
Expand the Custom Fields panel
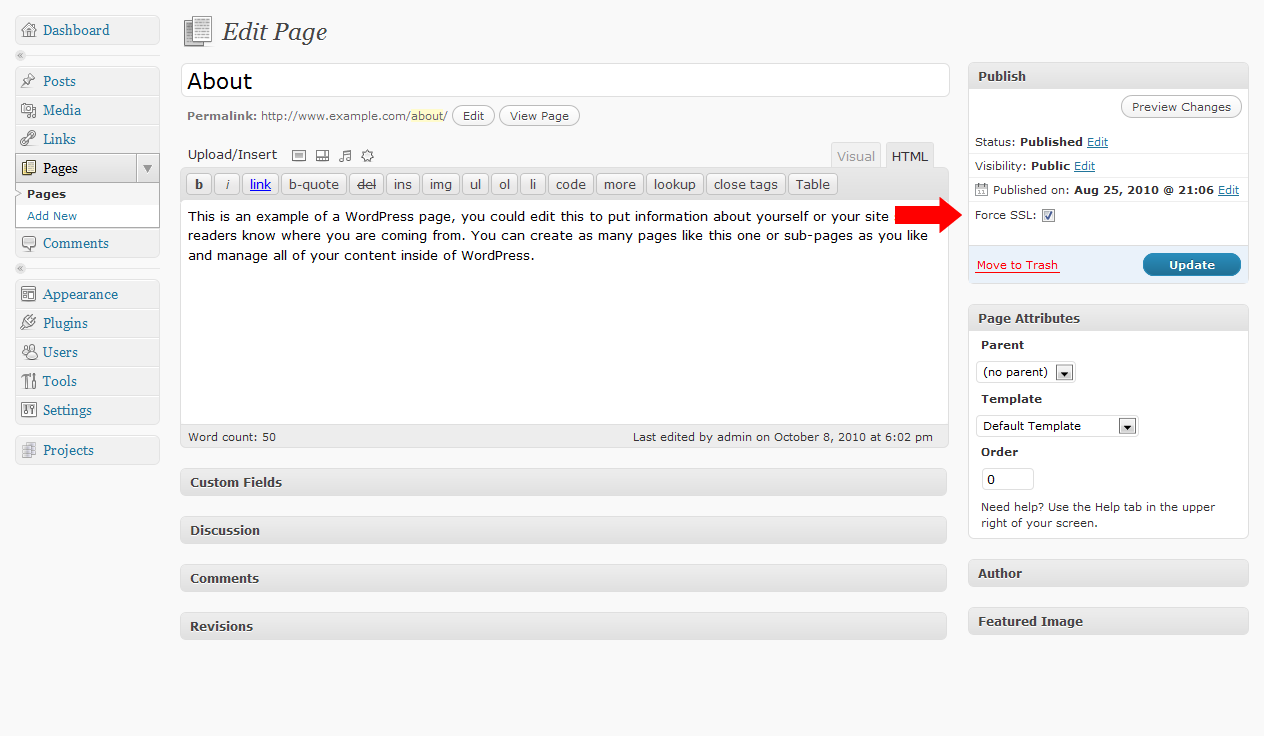(x=563, y=482)
